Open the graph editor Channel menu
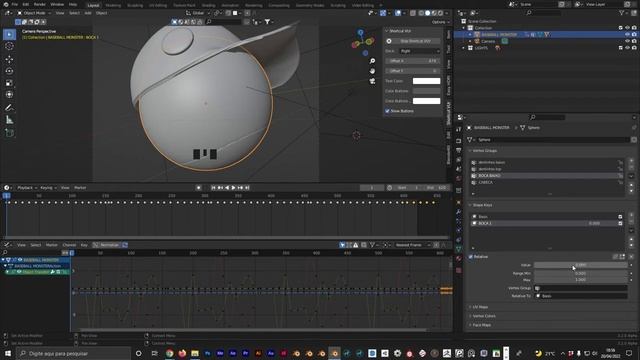 coord(69,245)
